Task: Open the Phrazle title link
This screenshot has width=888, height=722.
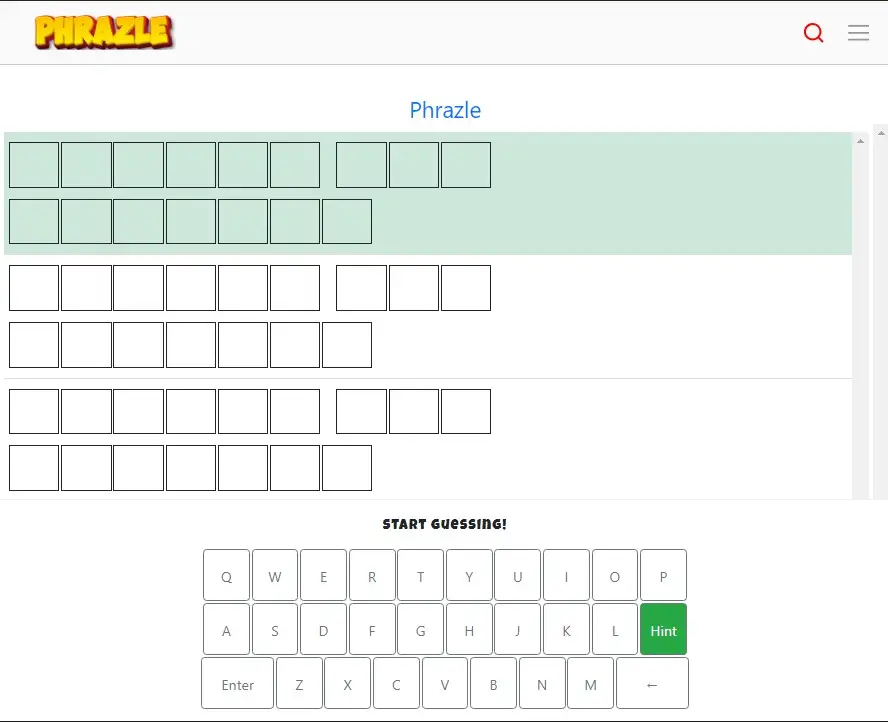Action: 445,110
